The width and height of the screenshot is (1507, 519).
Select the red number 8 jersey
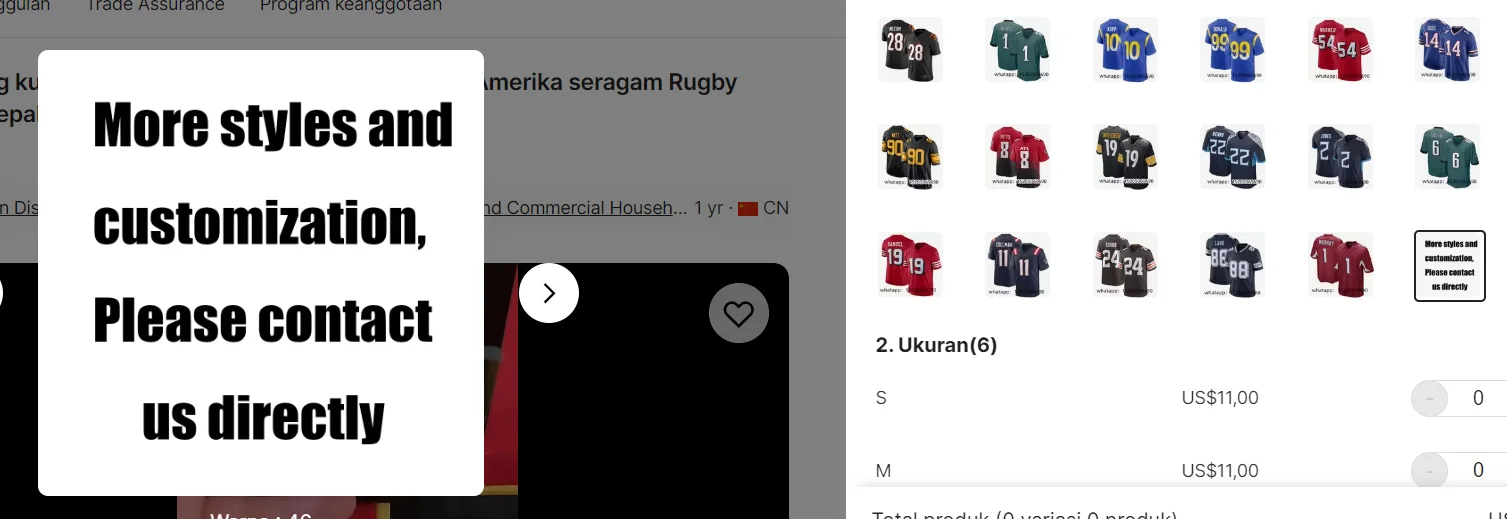(x=1017, y=157)
